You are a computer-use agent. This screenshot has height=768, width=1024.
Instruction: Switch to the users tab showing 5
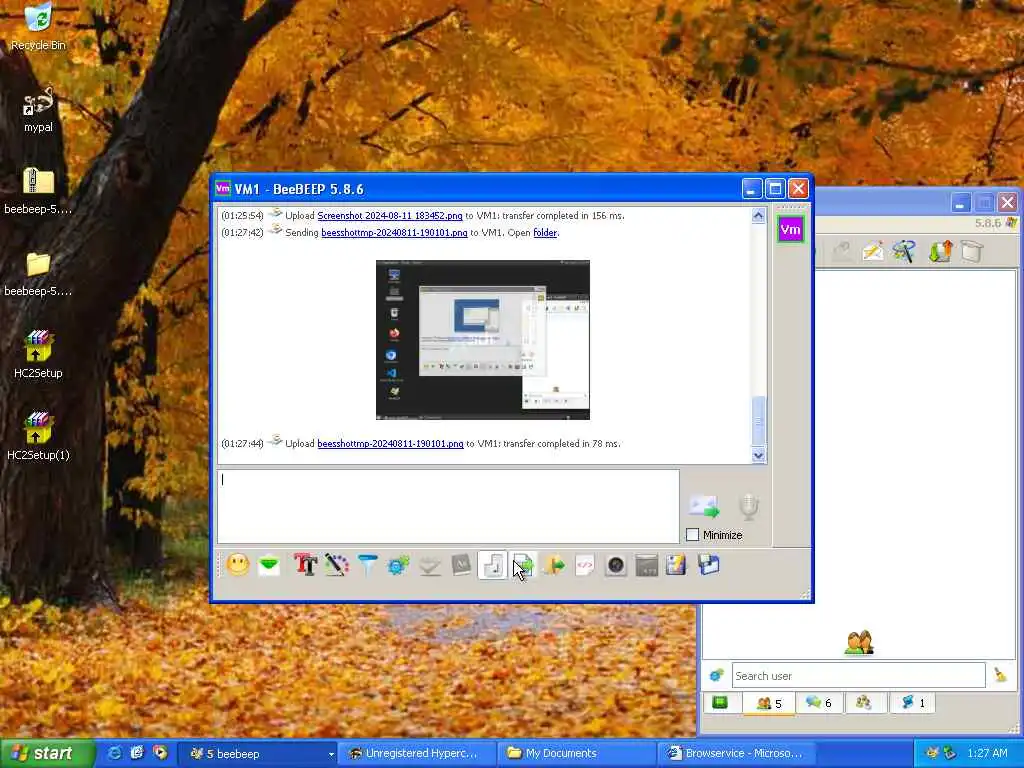tap(769, 703)
